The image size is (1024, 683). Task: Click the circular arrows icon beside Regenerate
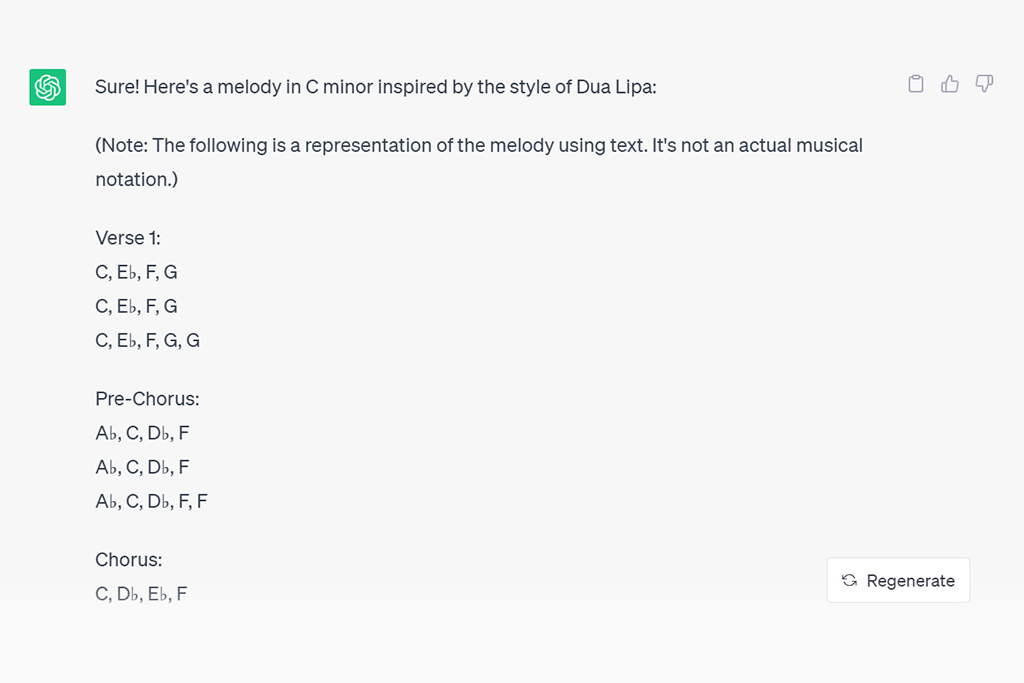pyautogui.click(x=849, y=581)
